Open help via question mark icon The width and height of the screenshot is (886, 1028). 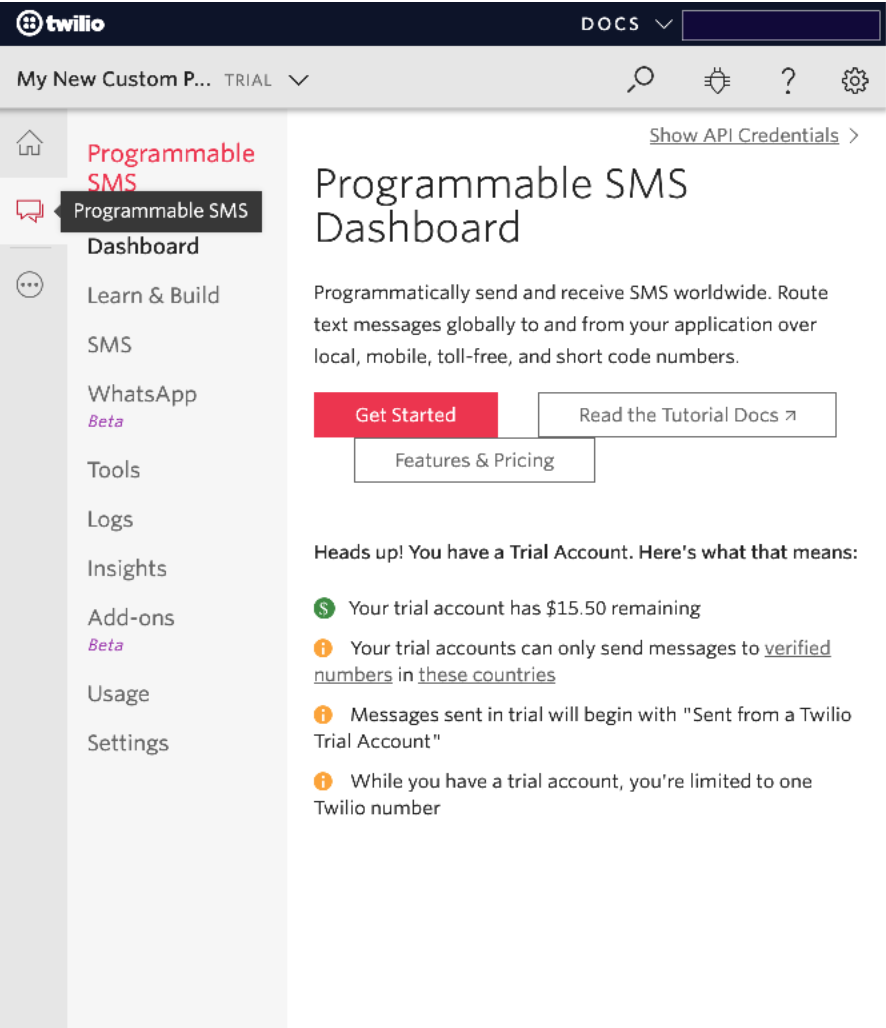pos(788,79)
